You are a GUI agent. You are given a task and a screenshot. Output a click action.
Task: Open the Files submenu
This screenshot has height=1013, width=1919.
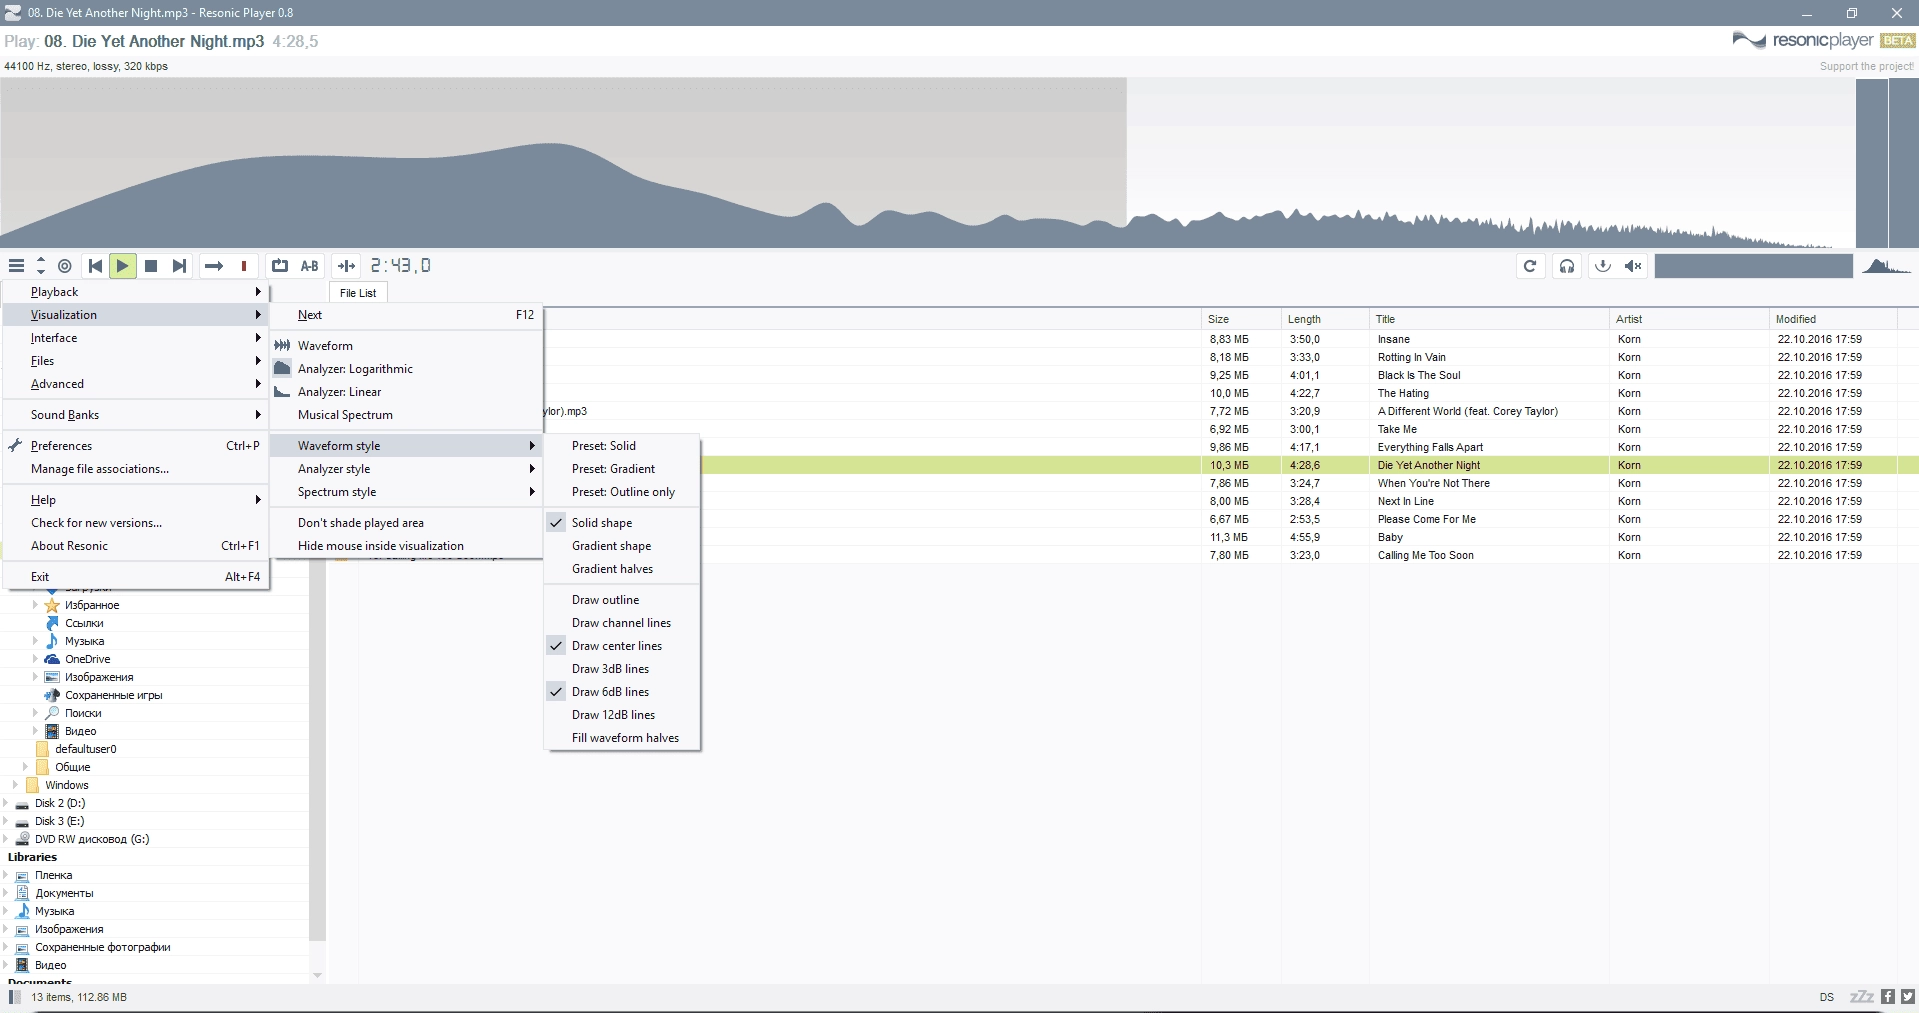(136, 361)
